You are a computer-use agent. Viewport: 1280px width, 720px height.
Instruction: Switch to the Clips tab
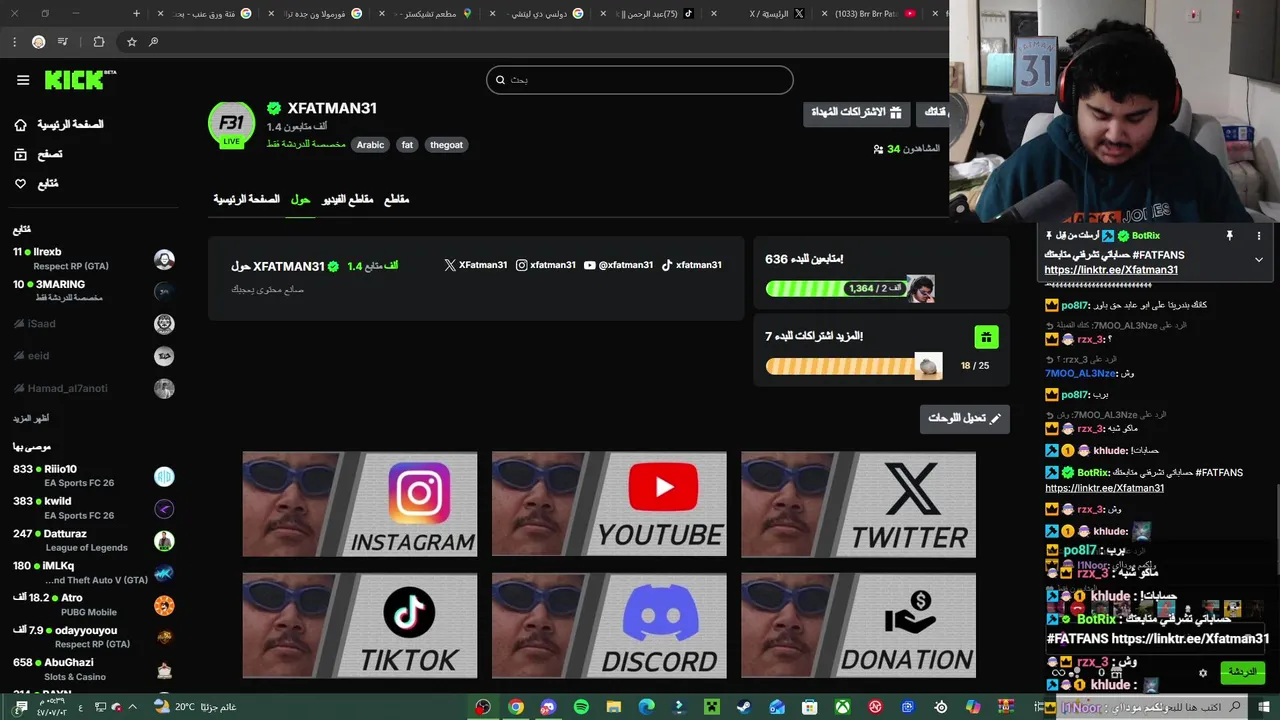coord(397,200)
